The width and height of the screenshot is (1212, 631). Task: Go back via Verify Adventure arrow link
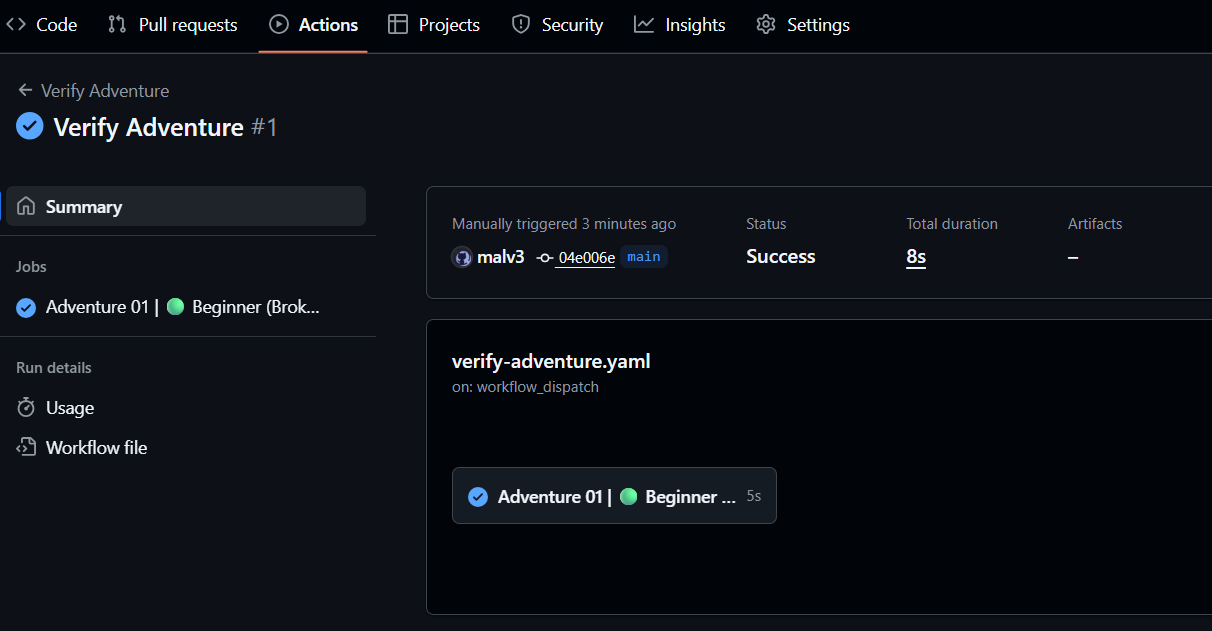click(x=93, y=91)
